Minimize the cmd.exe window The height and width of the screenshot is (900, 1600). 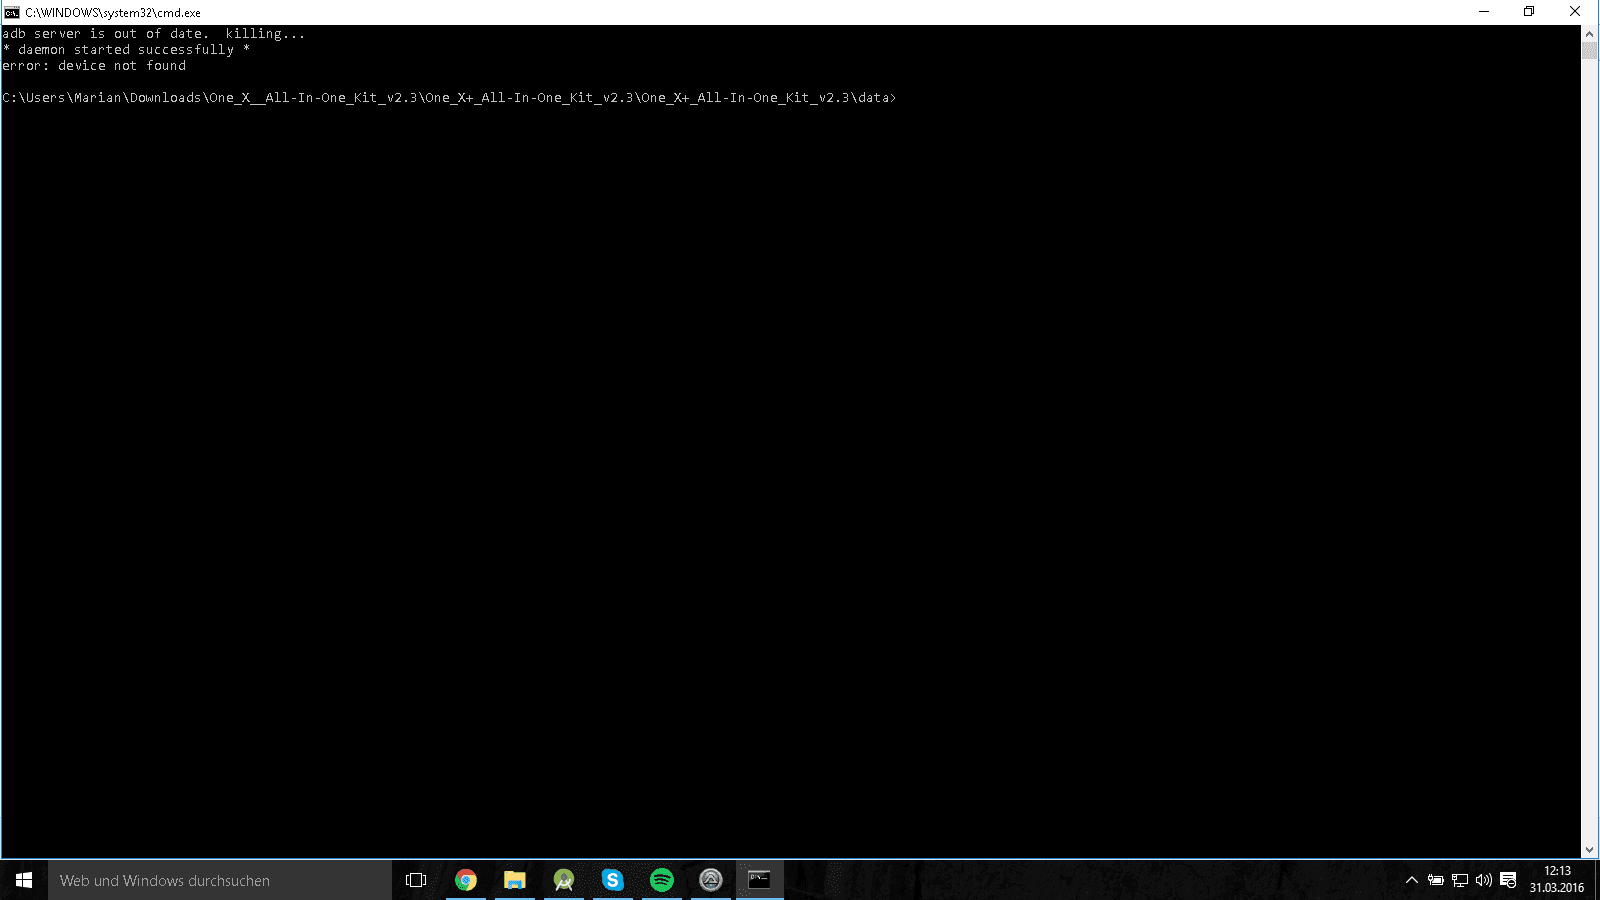pos(1484,12)
